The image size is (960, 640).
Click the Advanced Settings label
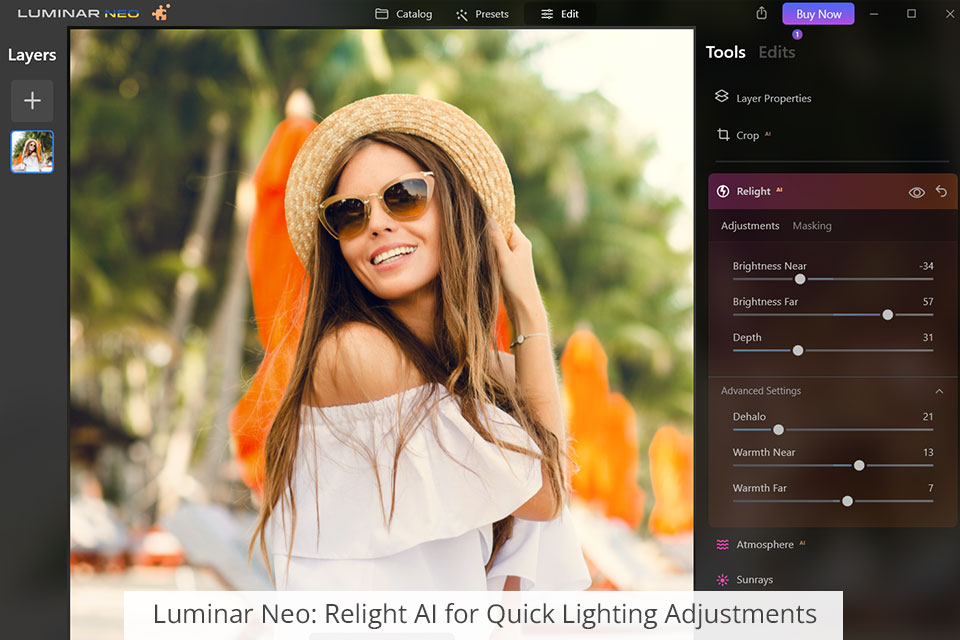pyautogui.click(x=760, y=391)
